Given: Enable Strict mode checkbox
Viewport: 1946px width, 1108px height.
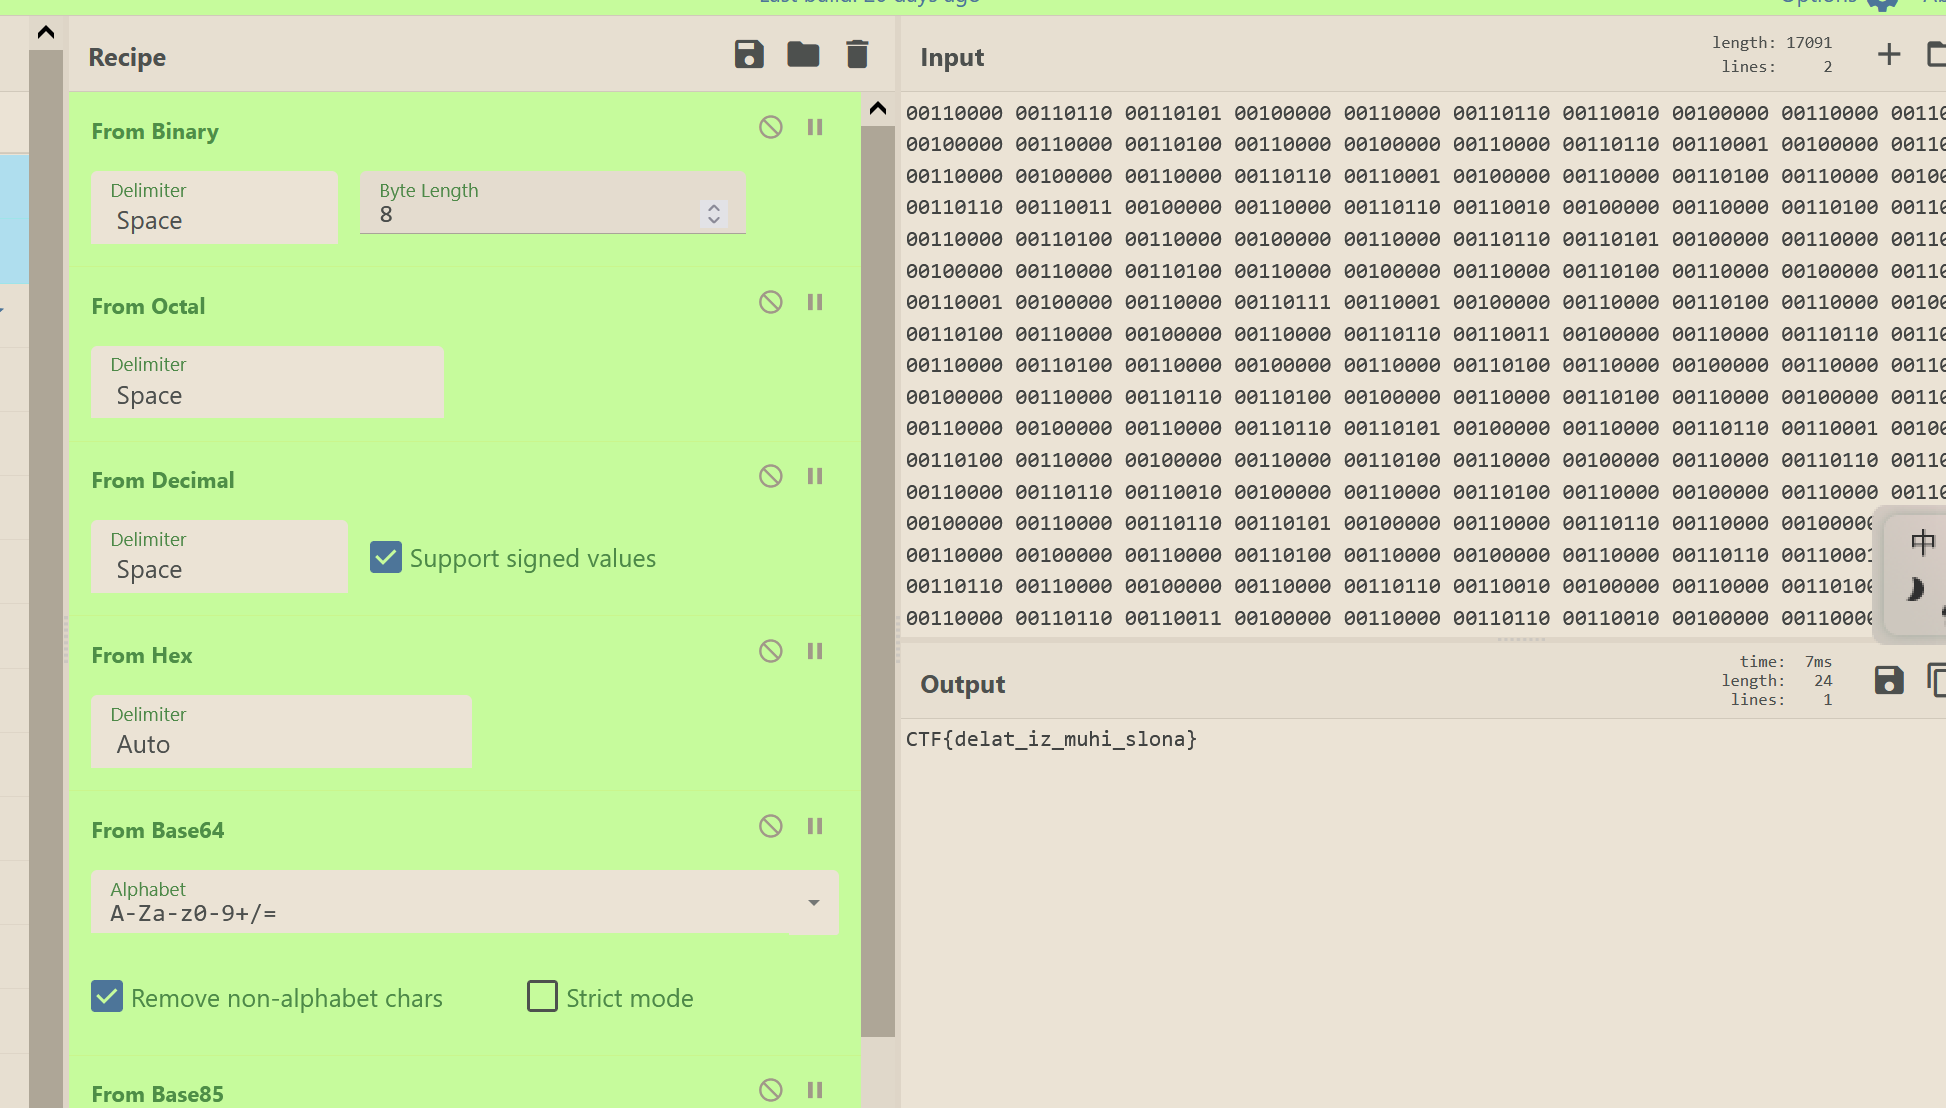Looking at the screenshot, I should [542, 997].
